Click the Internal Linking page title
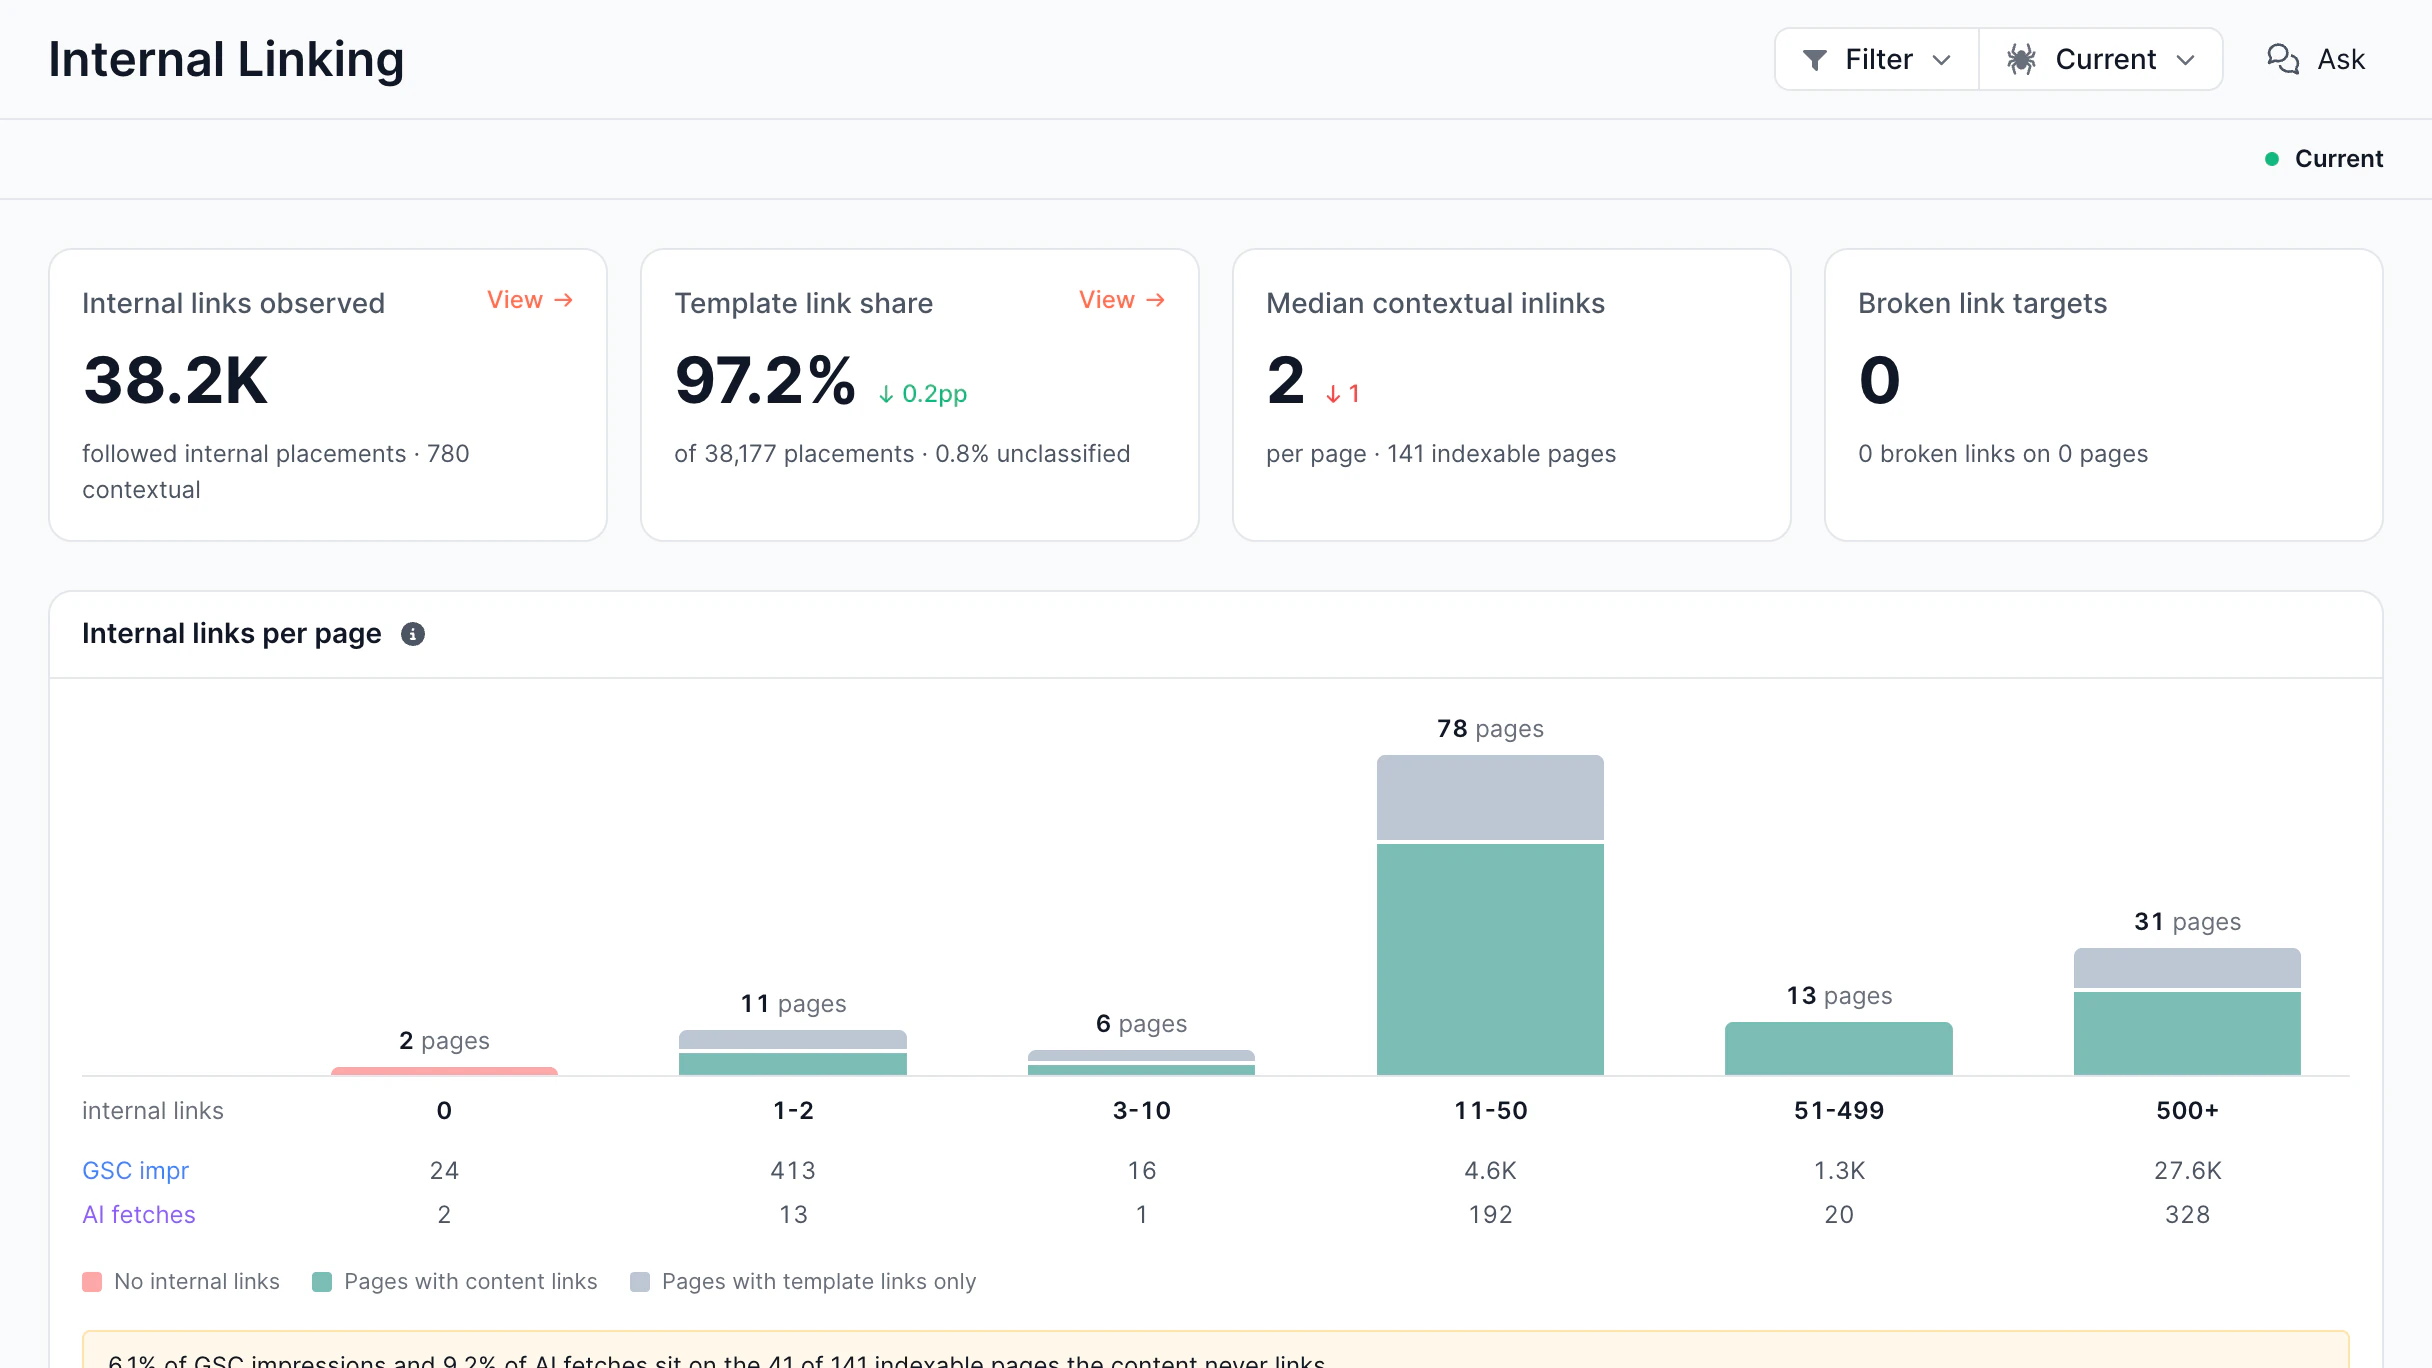 click(226, 59)
